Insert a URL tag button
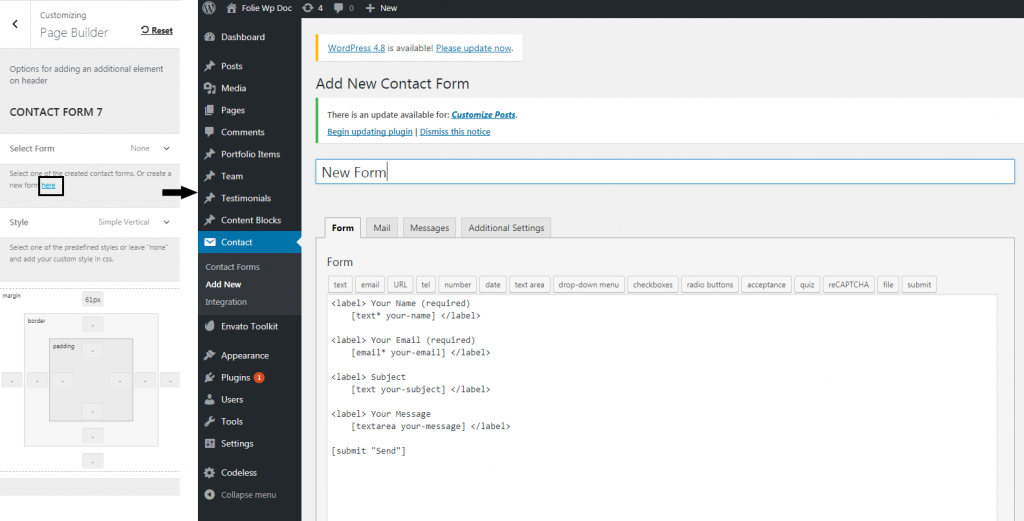The width and height of the screenshot is (1024, 521). [400, 285]
